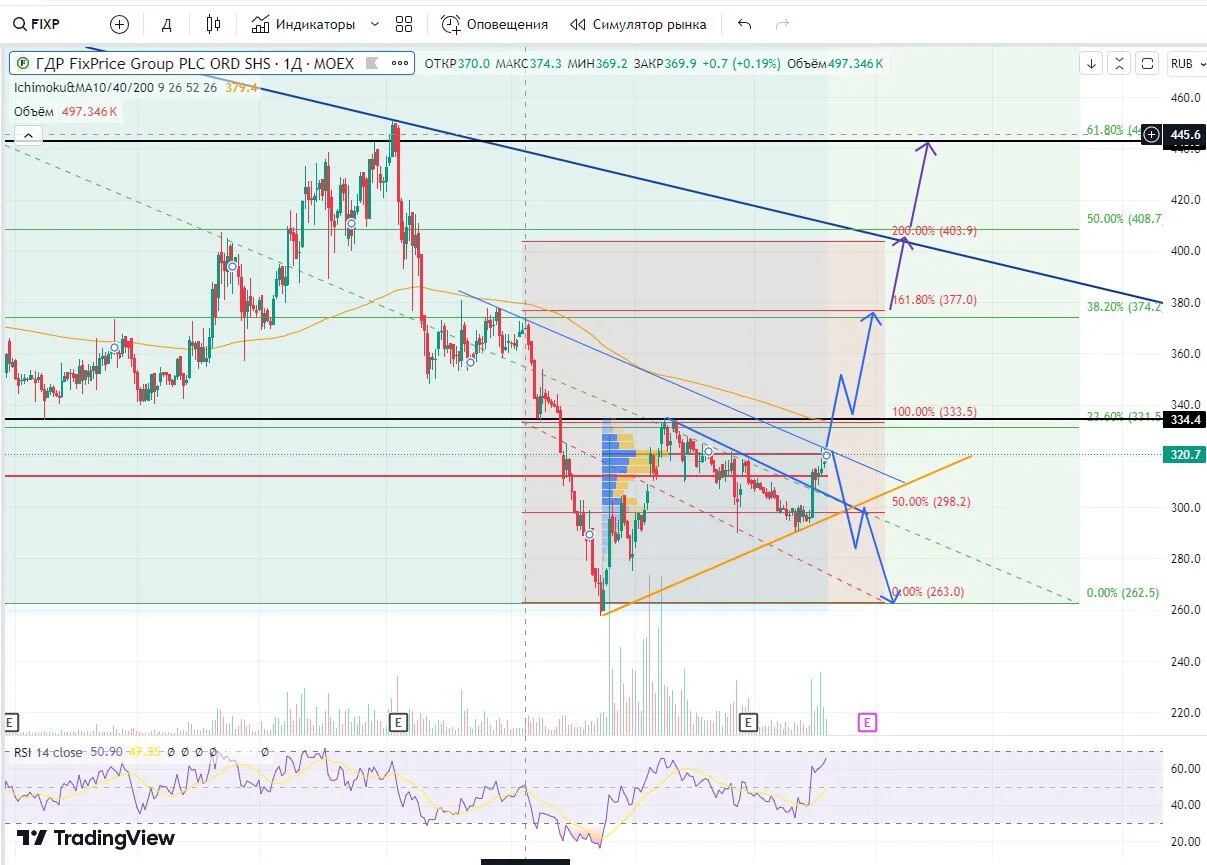Click RSI 60.00 axis label
The height and width of the screenshot is (865, 1207).
click(1185, 768)
